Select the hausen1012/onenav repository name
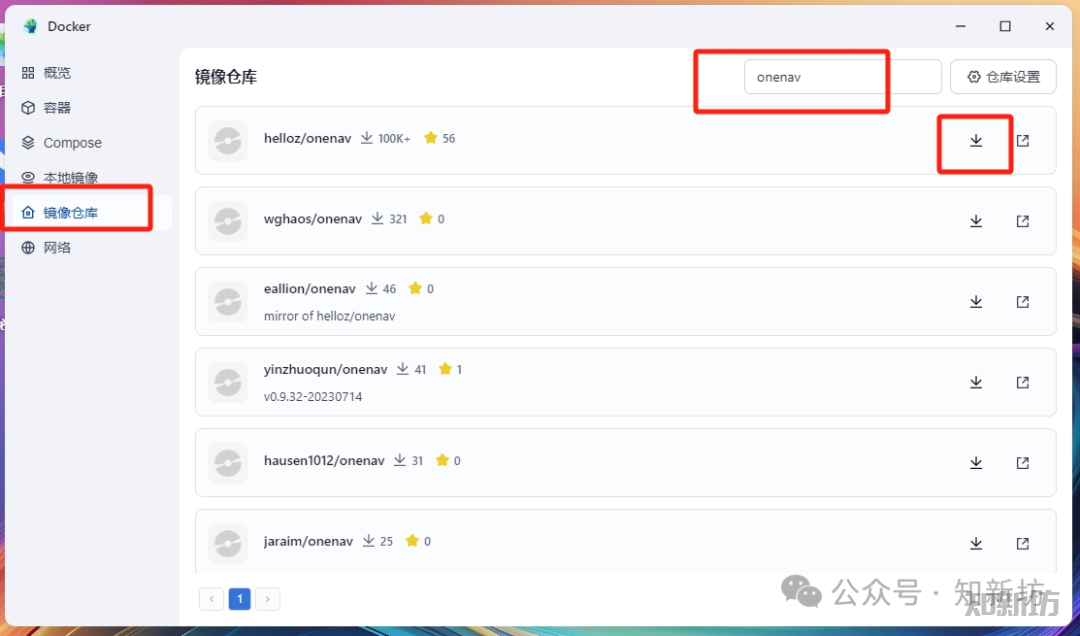Image resolution: width=1080 pixels, height=636 pixels. (x=324, y=460)
